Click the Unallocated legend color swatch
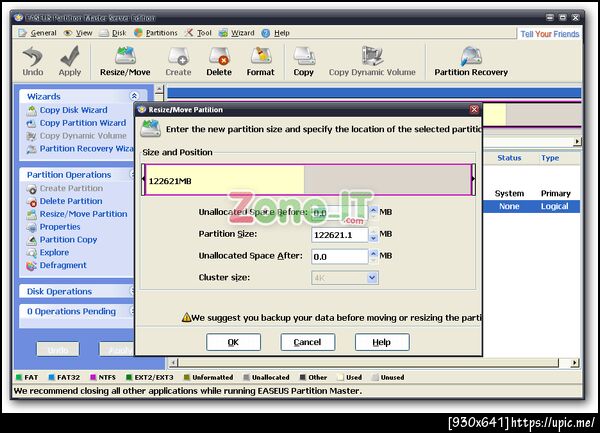 pyautogui.click(x=246, y=378)
